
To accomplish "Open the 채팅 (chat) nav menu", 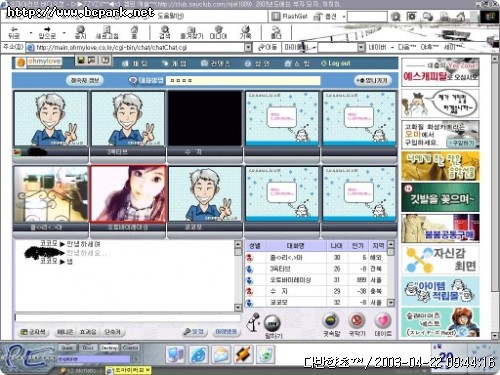I will [x=135, y=63].
